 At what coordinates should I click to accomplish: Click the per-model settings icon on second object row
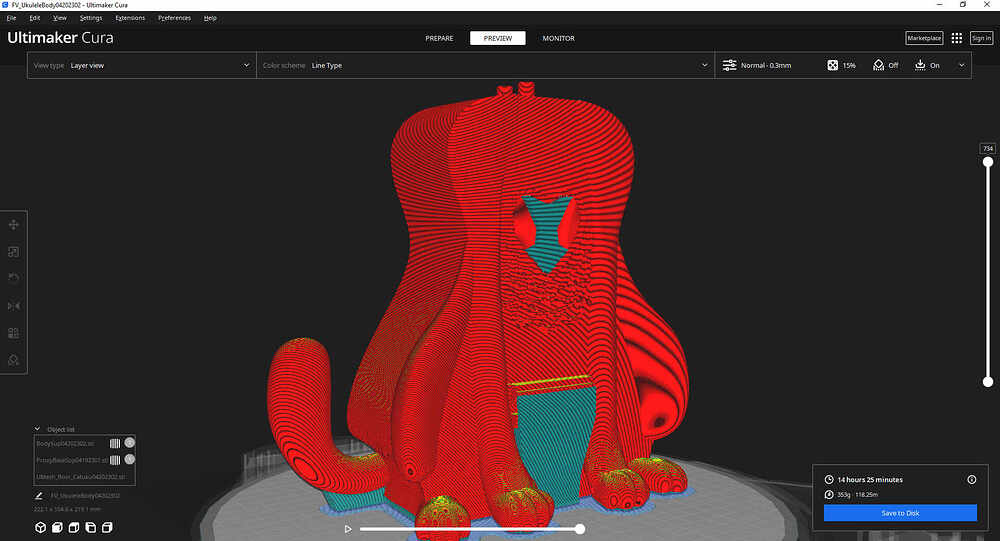coord(115,460)
